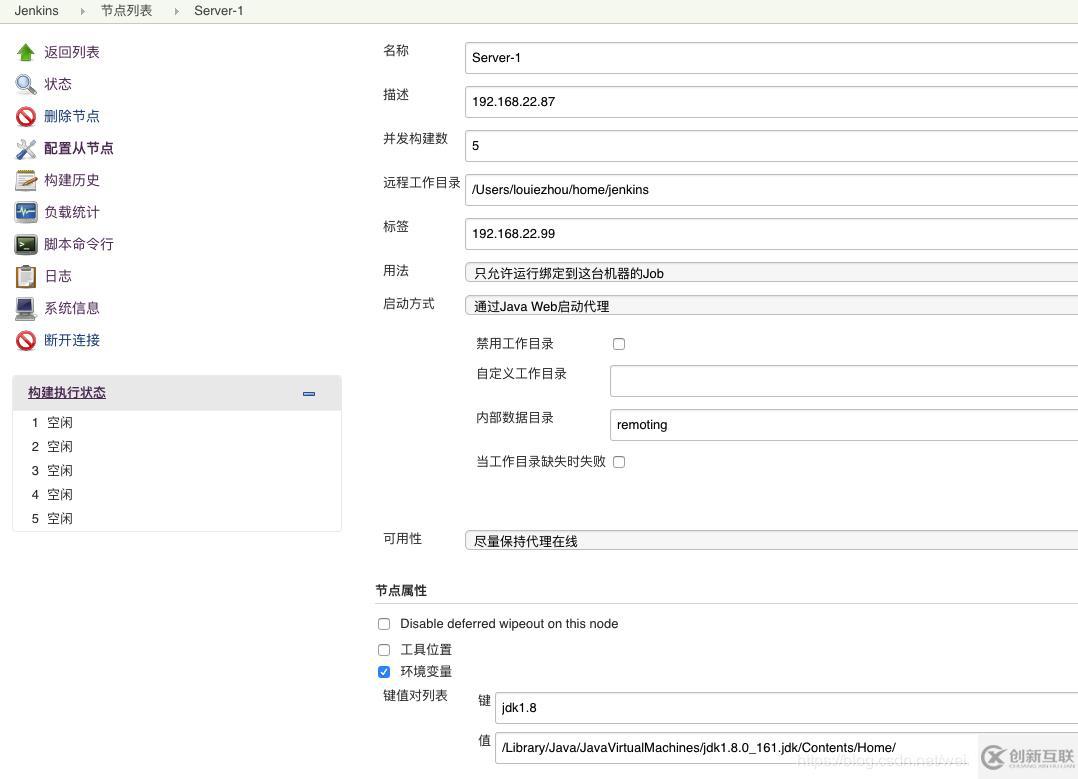Open 日志 via the clipboard icon
Viewport: 1078px width, 779px height.
pyautogui.click(x=26, y=275)
